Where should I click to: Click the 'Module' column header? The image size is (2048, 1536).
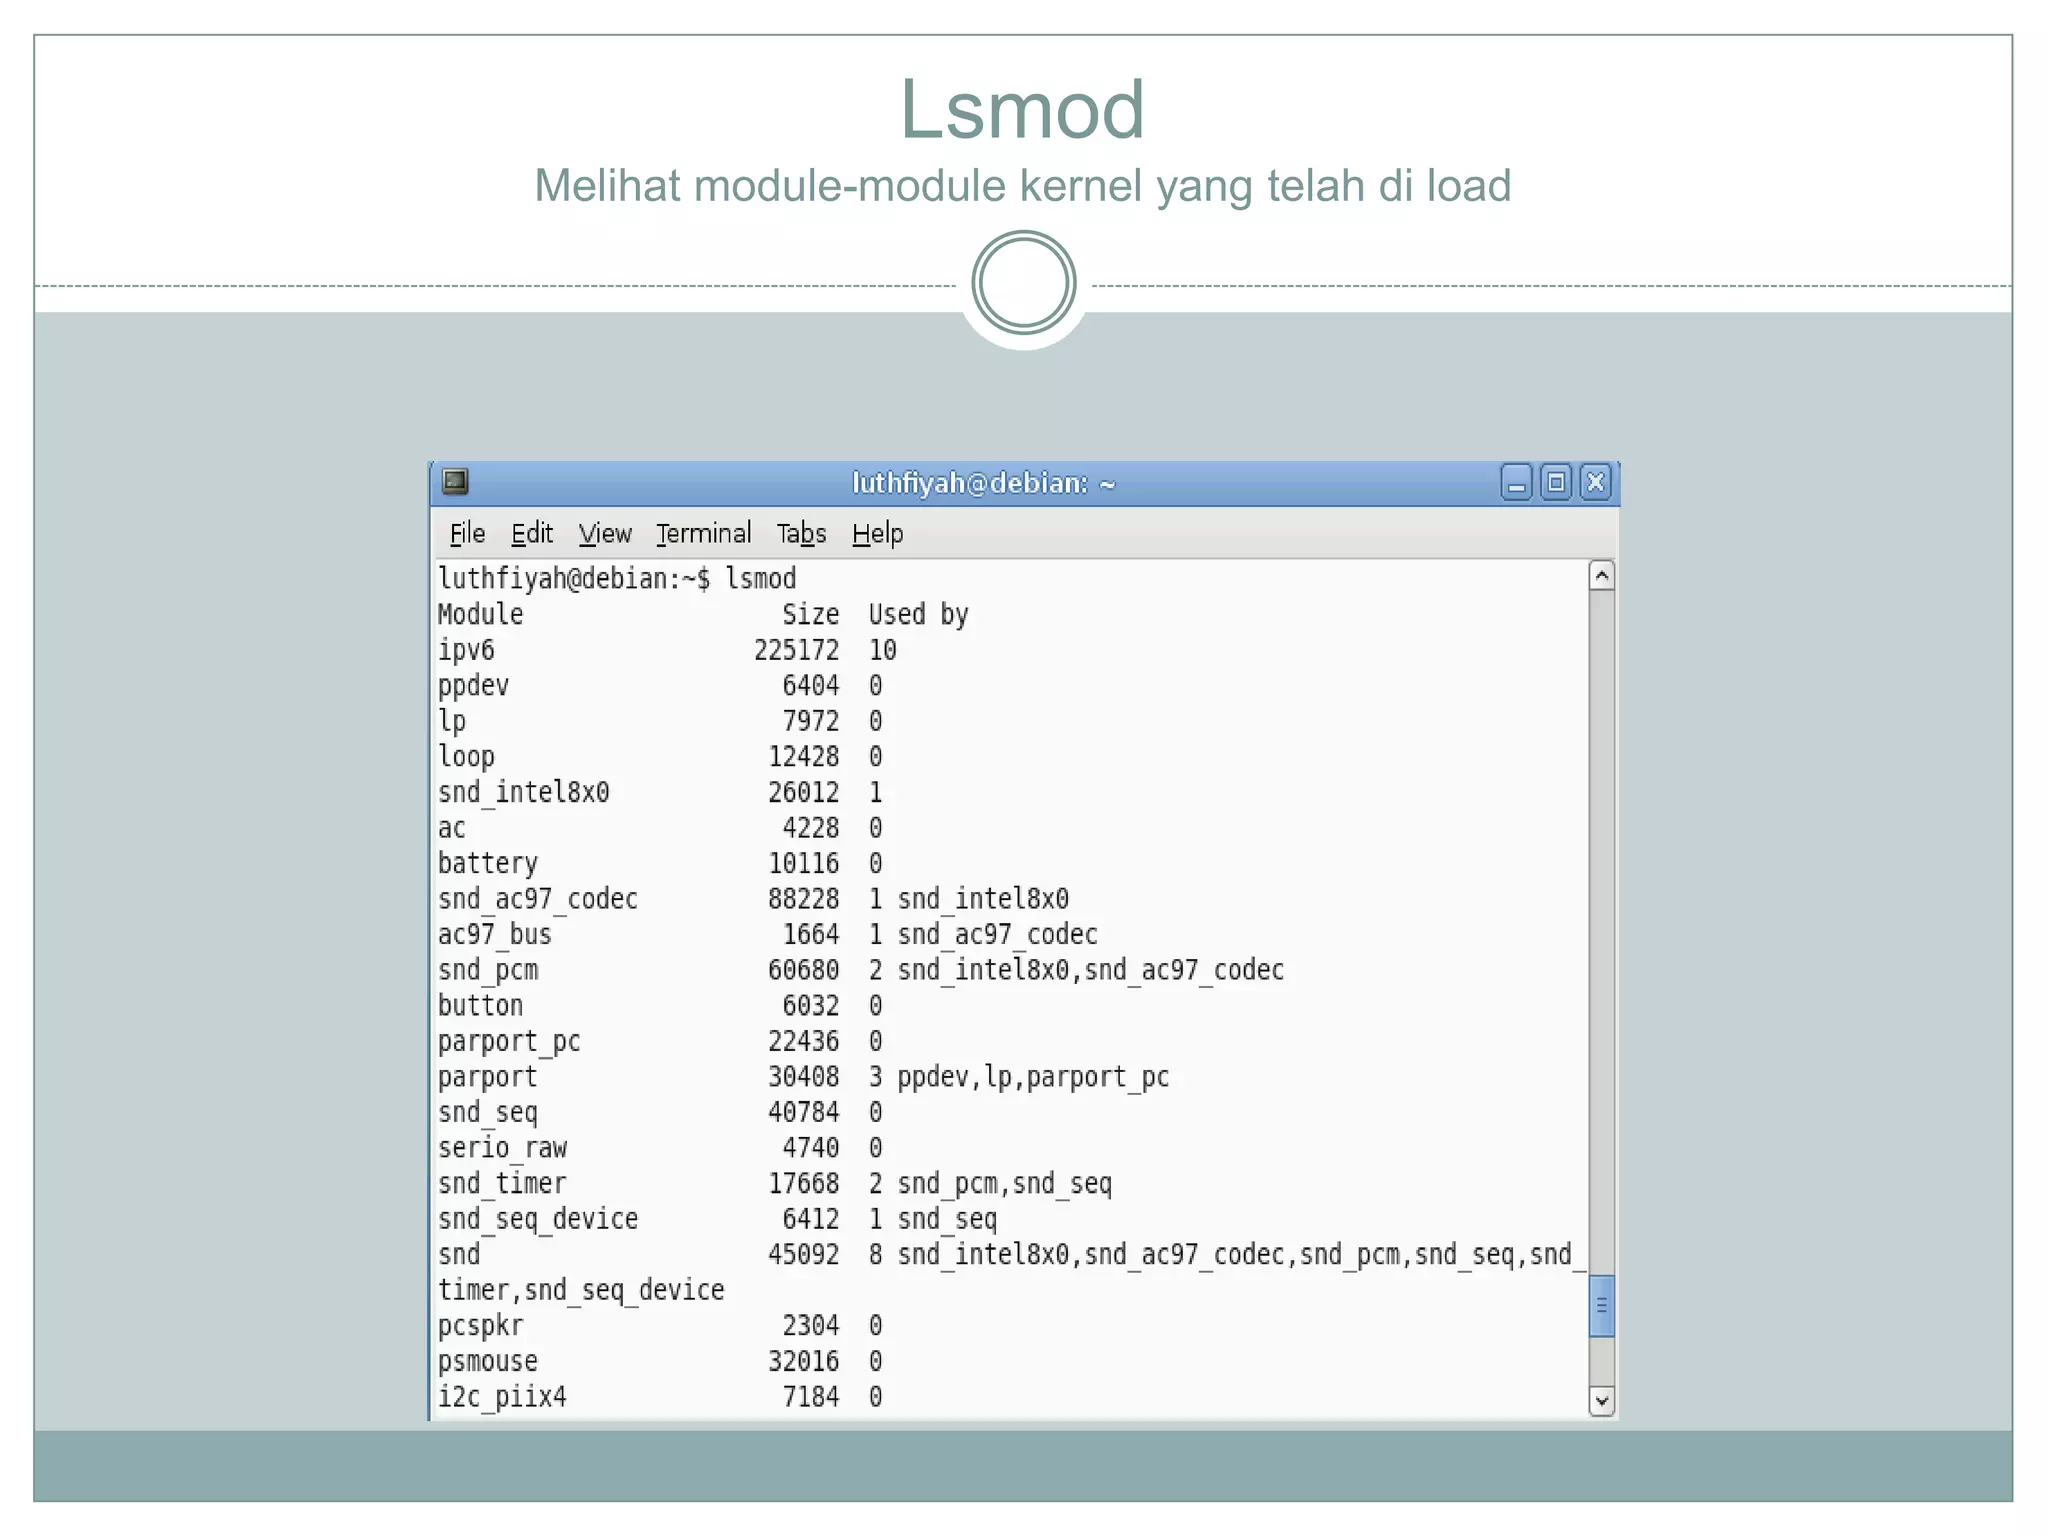(481, 614)
